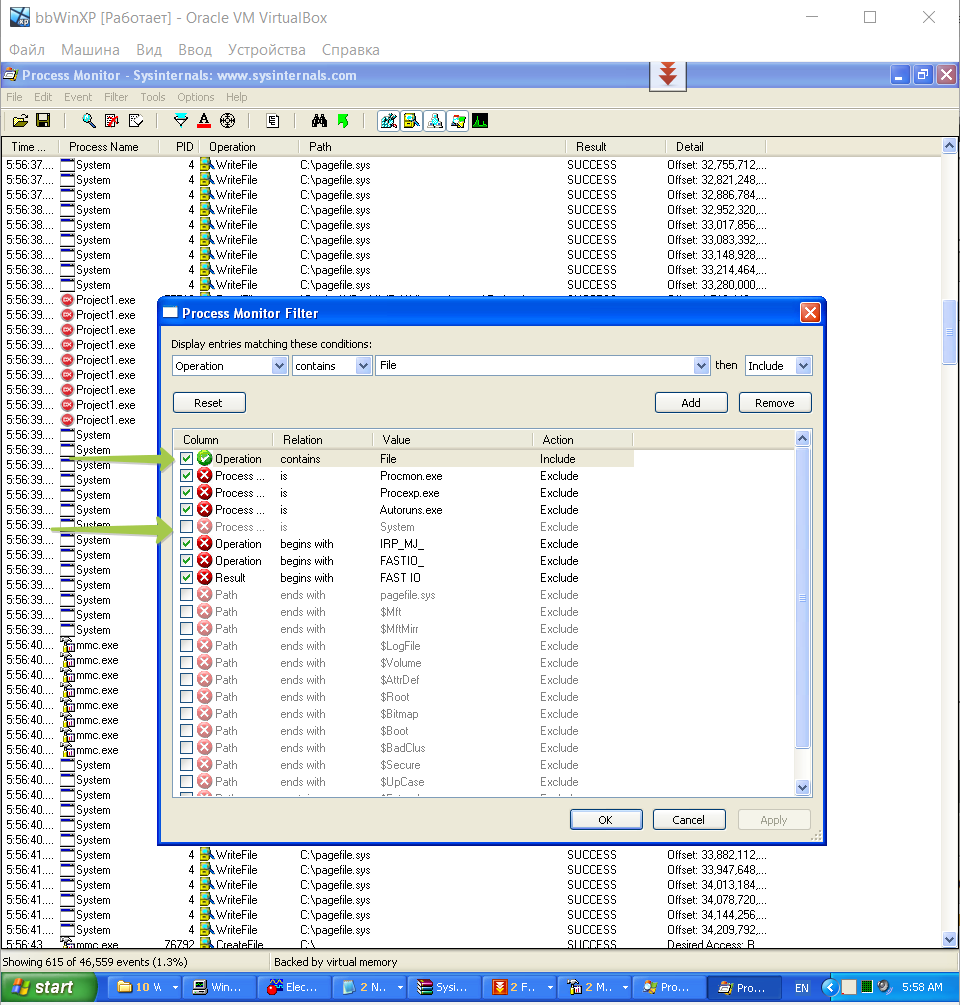Click the Save floppy disk toolbar icon
This screenshot has width=960, height=1005.
point(44,120)
